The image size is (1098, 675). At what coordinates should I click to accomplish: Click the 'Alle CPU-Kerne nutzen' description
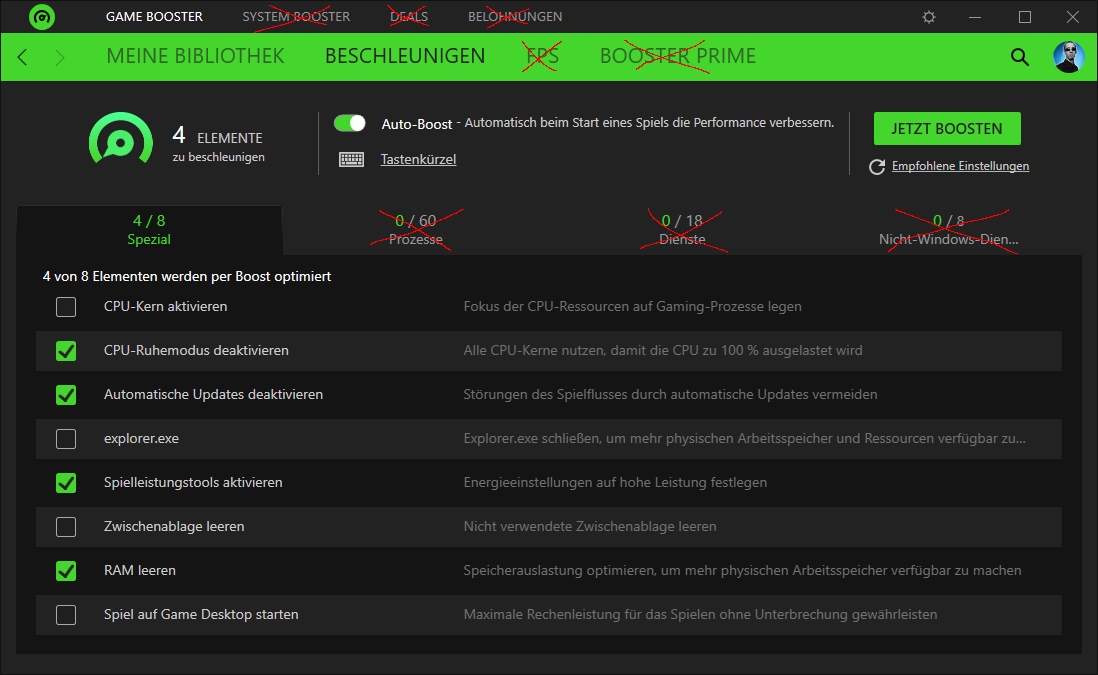[x=662, y=351]
